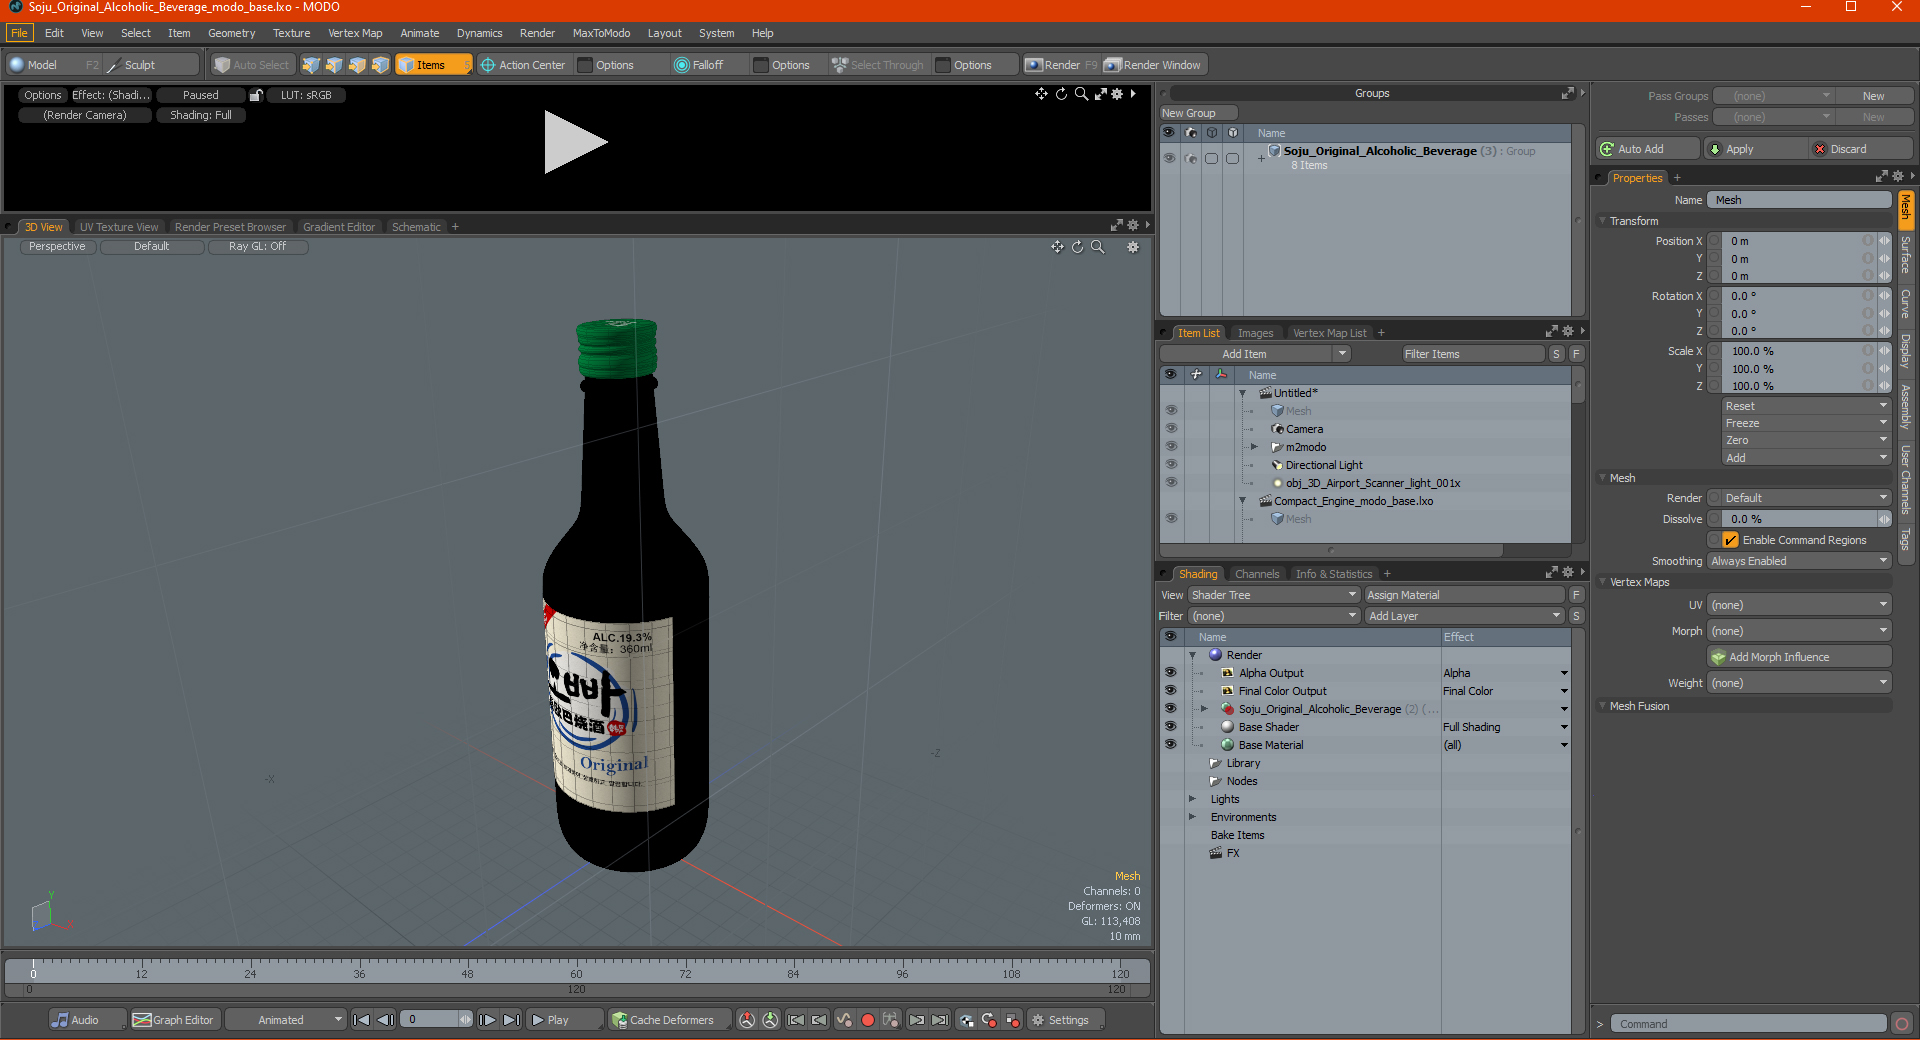This screenshot has height=1040, width=1920.
Task: Open the MaxToModo menu
Action: [x=601, y=33]
